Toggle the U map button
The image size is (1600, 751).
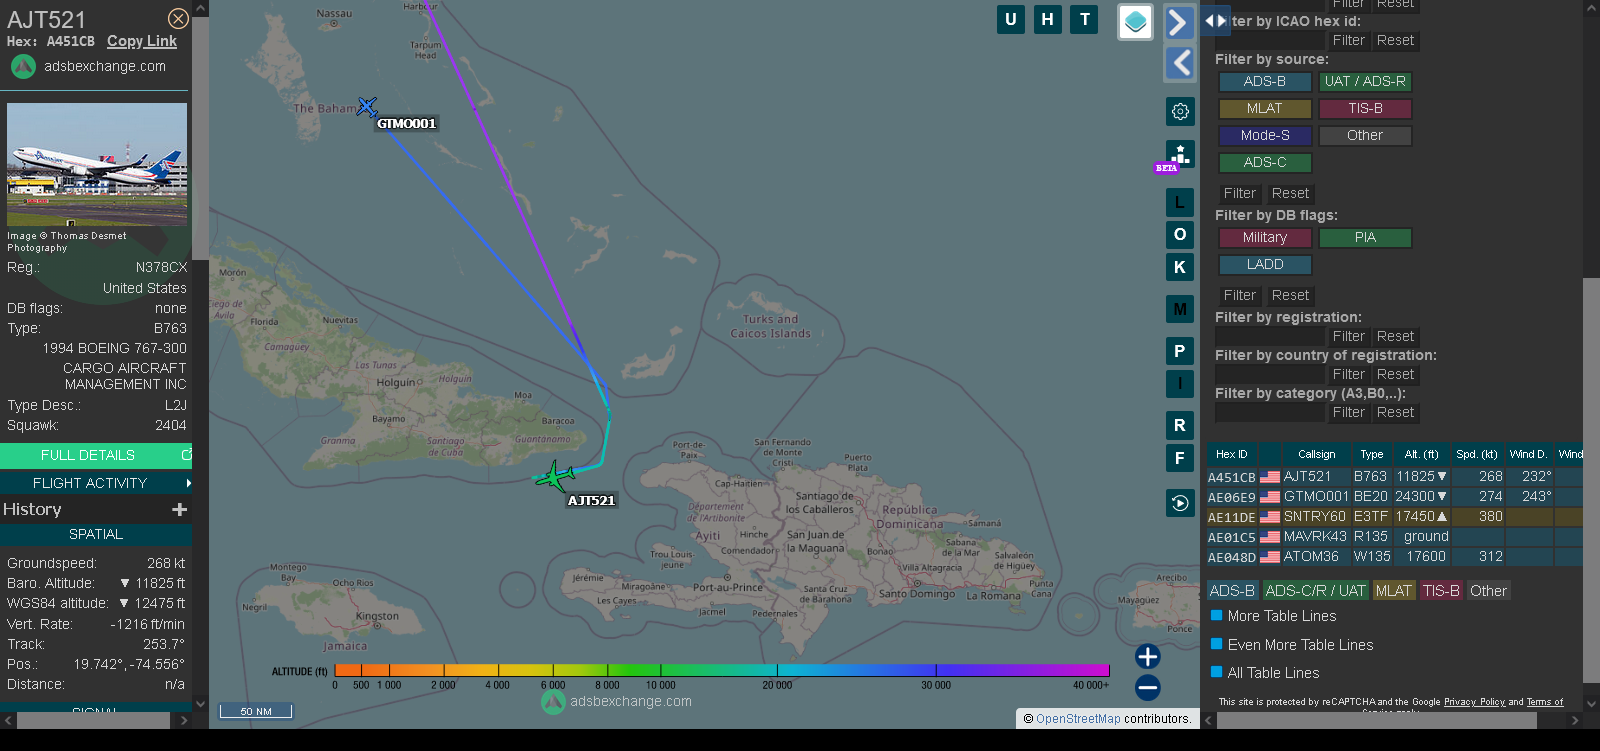pos(1011,19)
